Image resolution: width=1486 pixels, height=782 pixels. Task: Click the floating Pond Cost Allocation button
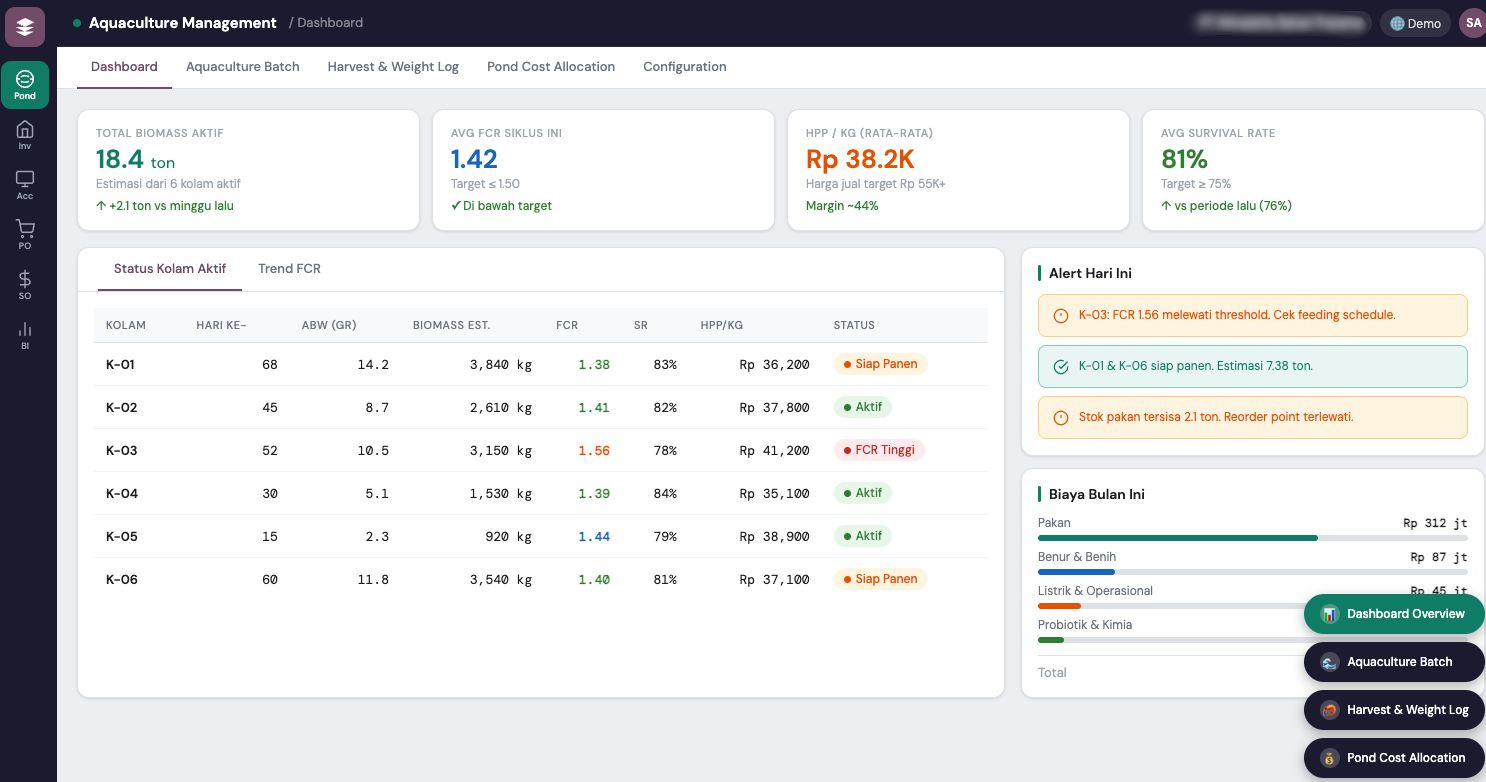tap(1393, 758)
